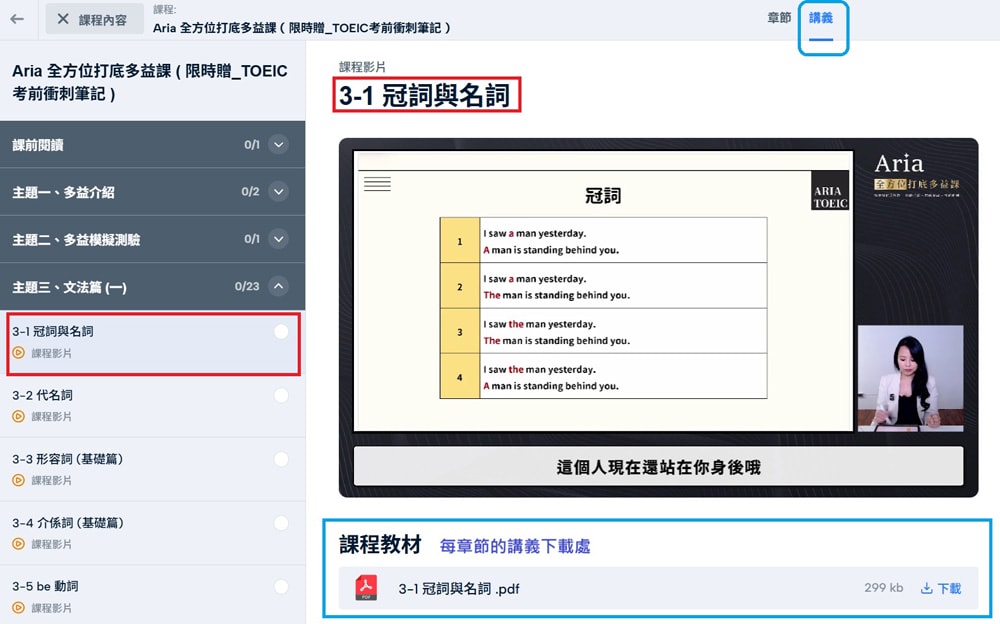Image resolution: width=1000 pixels, height=624 pixels.
Task: Switch to the 章節 tab
Action: click(x=779, y=18)
